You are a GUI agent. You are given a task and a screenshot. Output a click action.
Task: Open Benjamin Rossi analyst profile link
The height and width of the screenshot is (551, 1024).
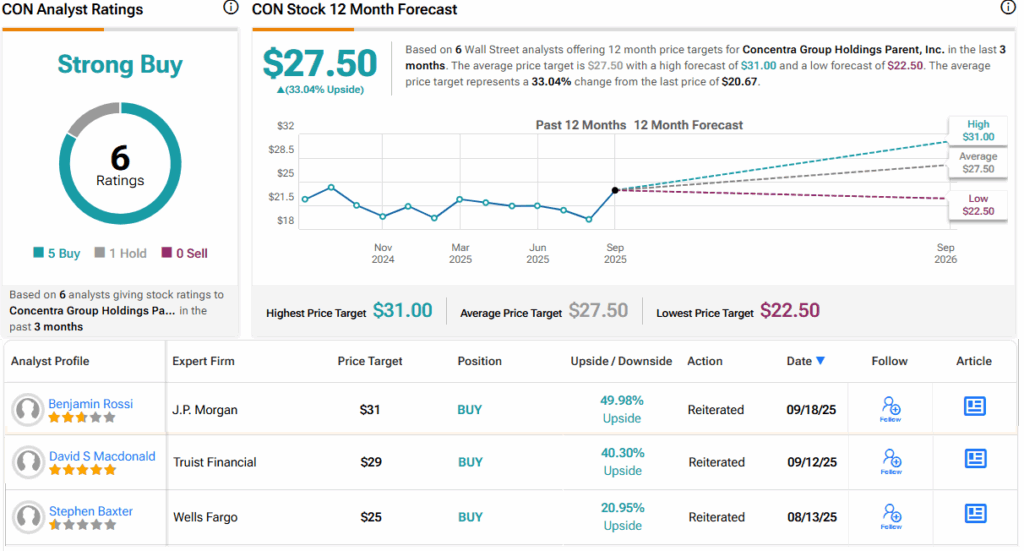91,403
